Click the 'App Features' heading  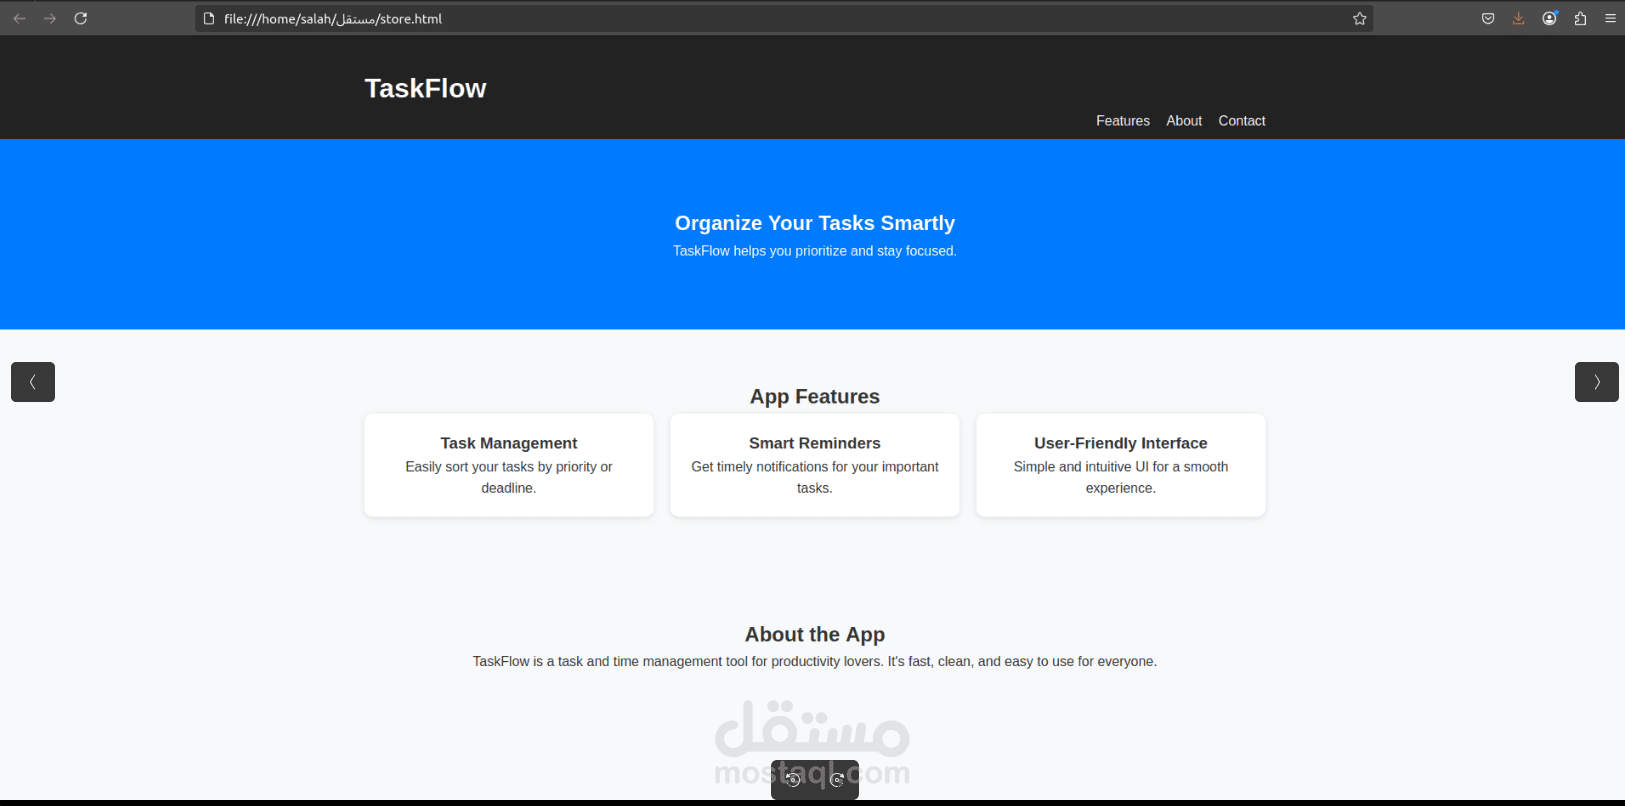pyautogui.click(x=815, y=396)
